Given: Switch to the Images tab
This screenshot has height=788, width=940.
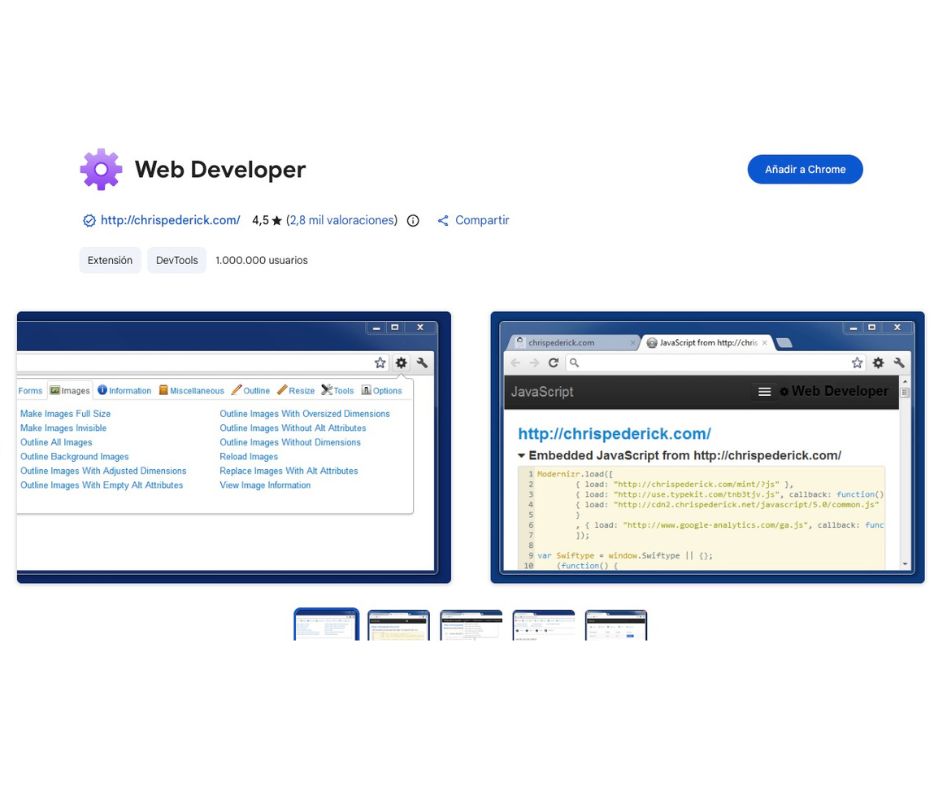Looking at the screenshot, I should tap(69, 390).
